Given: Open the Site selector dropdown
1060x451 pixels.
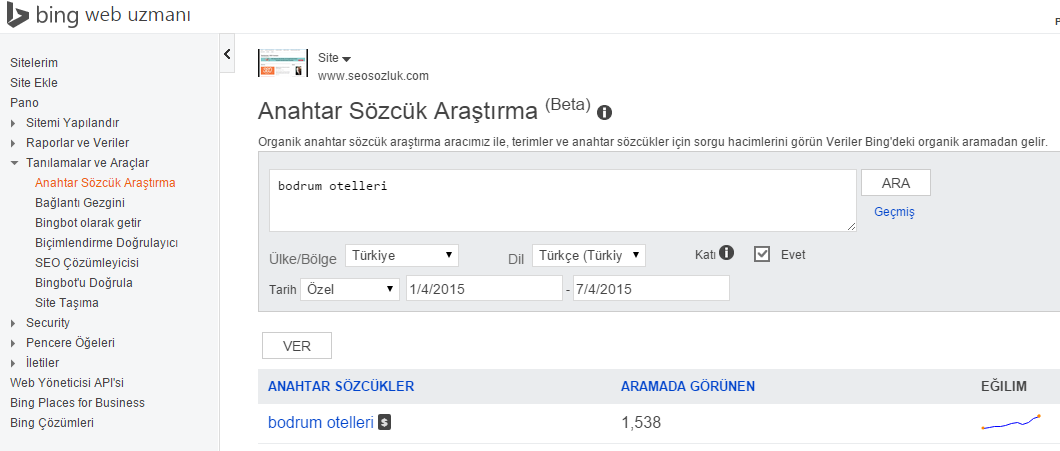Looking at the screenshot, I should point(335,58).
